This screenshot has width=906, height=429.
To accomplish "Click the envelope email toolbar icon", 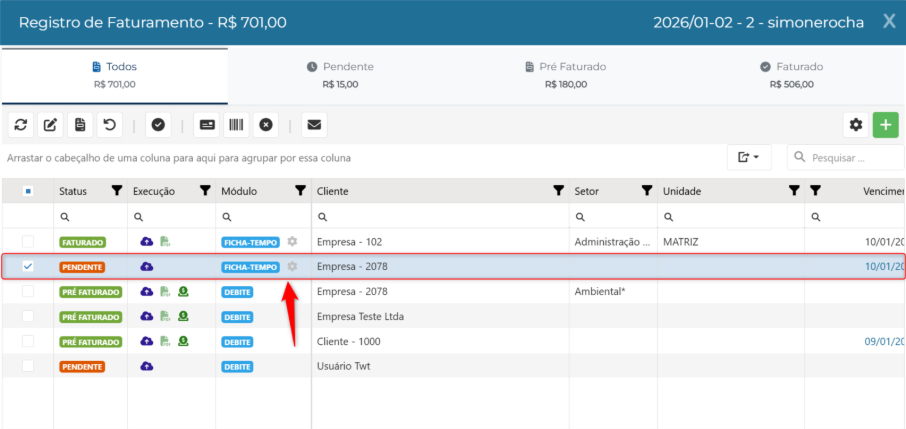I will click(x=314, y=125).
